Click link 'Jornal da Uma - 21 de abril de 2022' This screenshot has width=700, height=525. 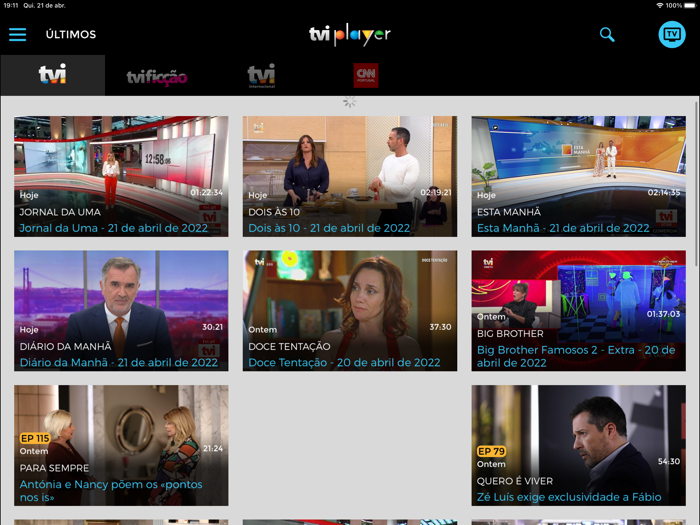click(x=113, y=228)
